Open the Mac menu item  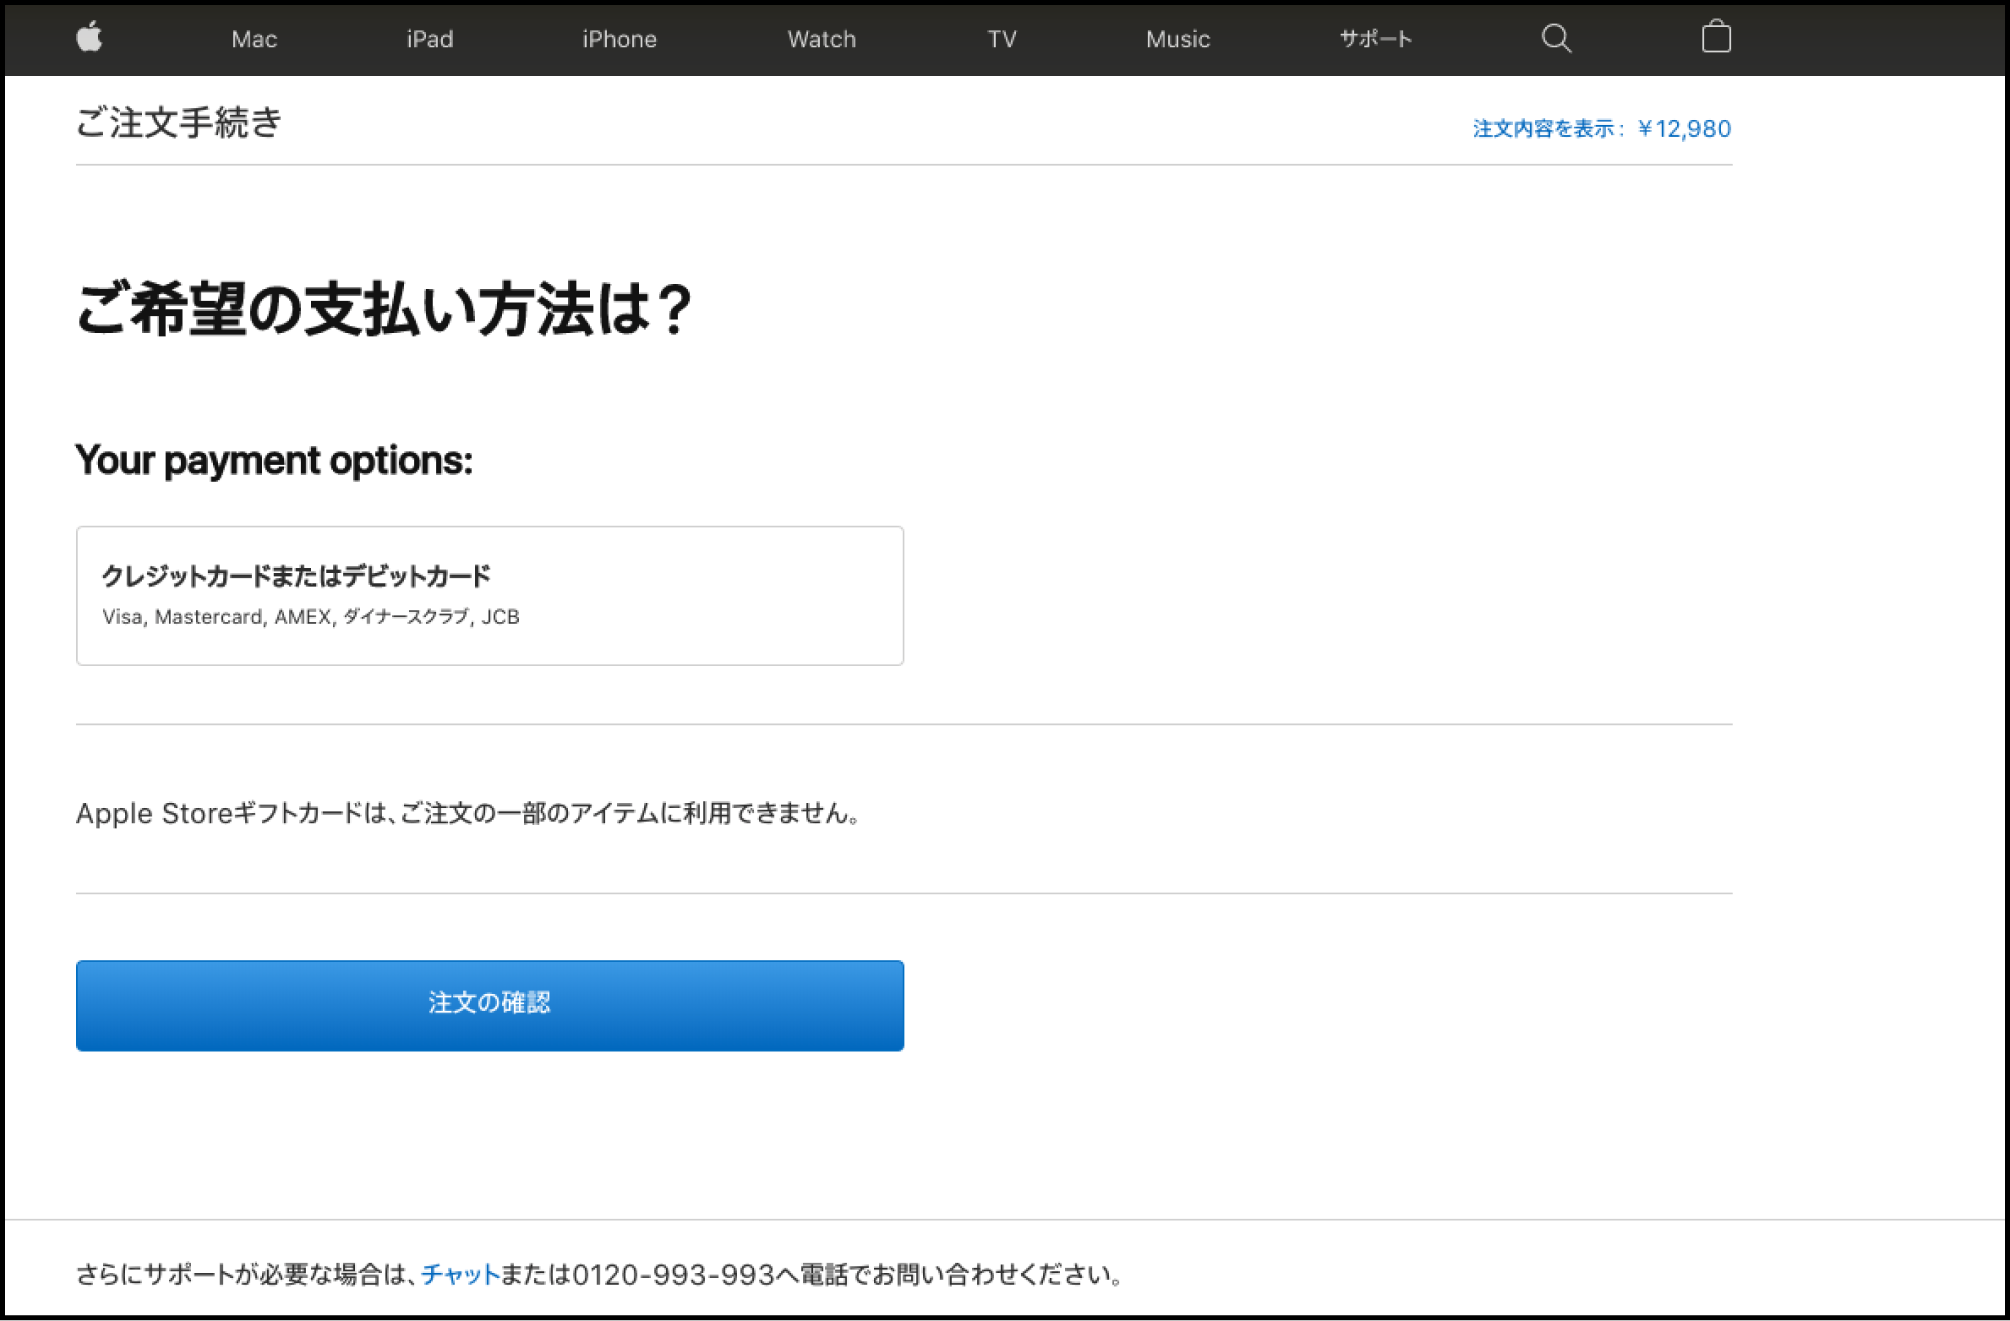pyautogui.click(x=254, y=39)
